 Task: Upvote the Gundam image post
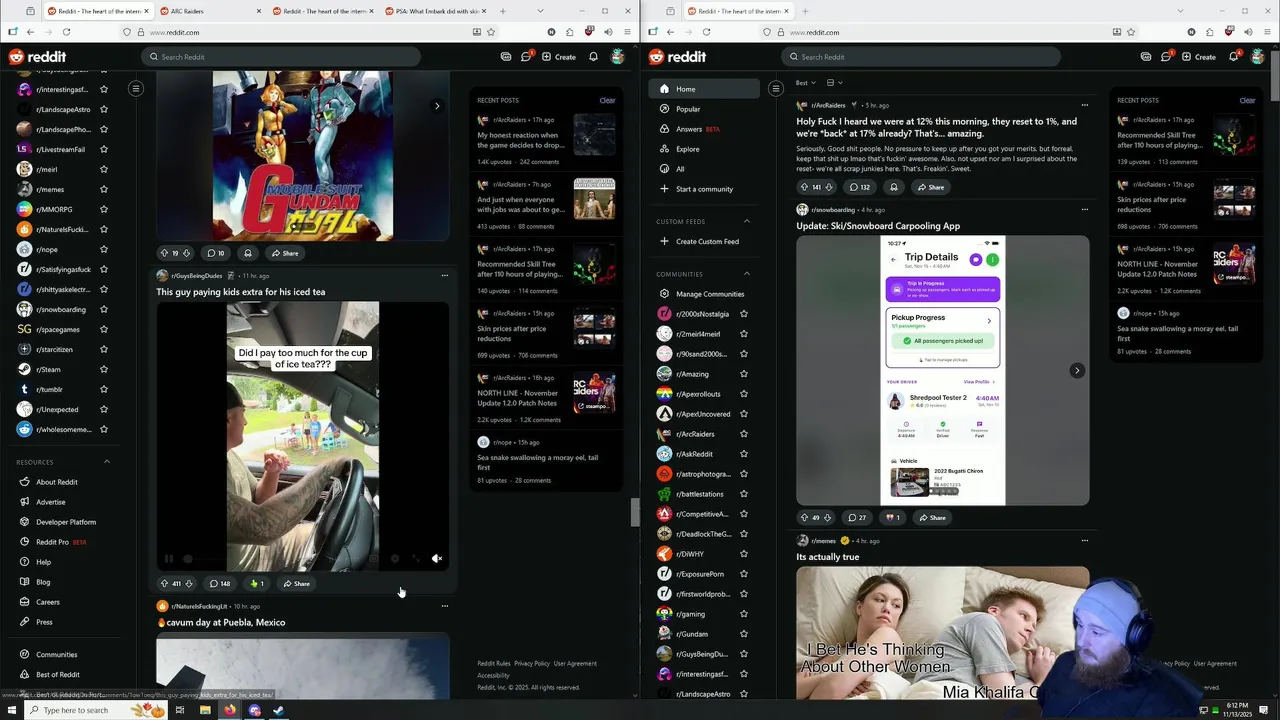tap(164, 253)
